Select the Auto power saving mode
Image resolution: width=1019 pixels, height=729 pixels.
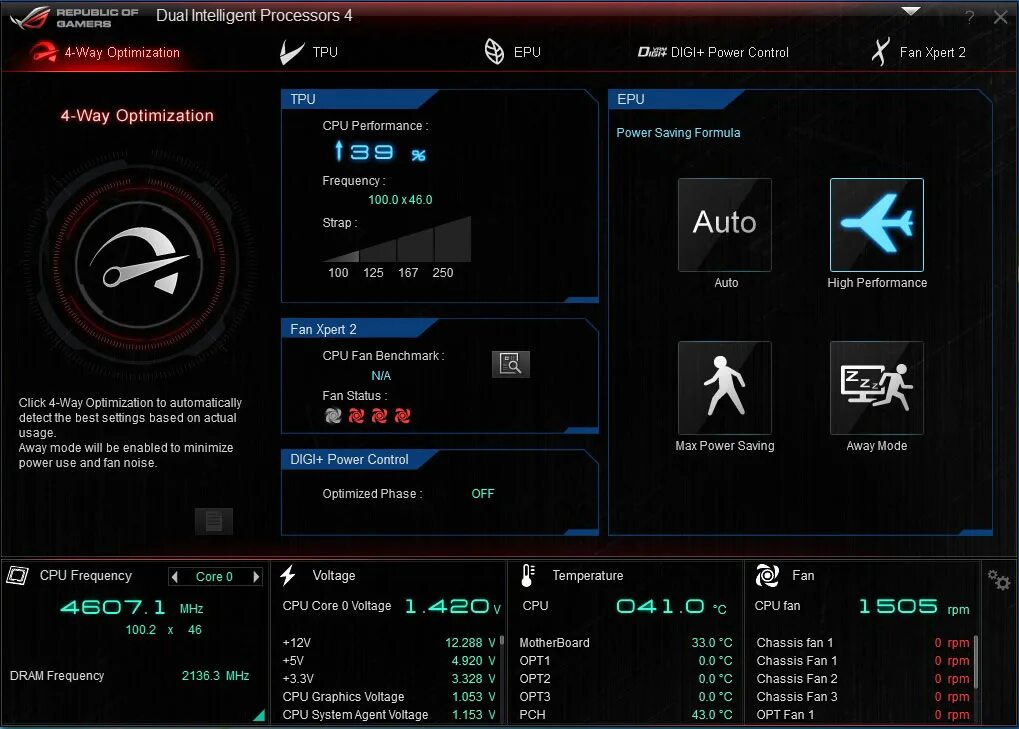pos(725,225)
